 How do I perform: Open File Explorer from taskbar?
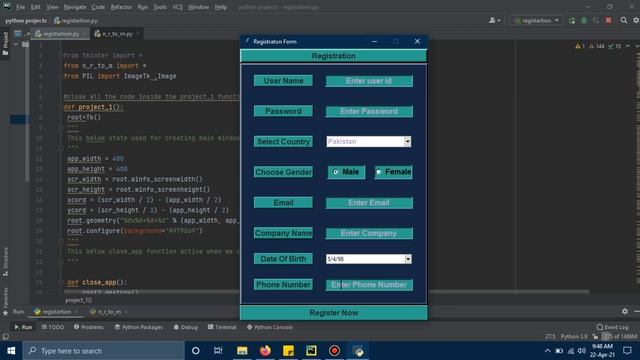point(242,351)
